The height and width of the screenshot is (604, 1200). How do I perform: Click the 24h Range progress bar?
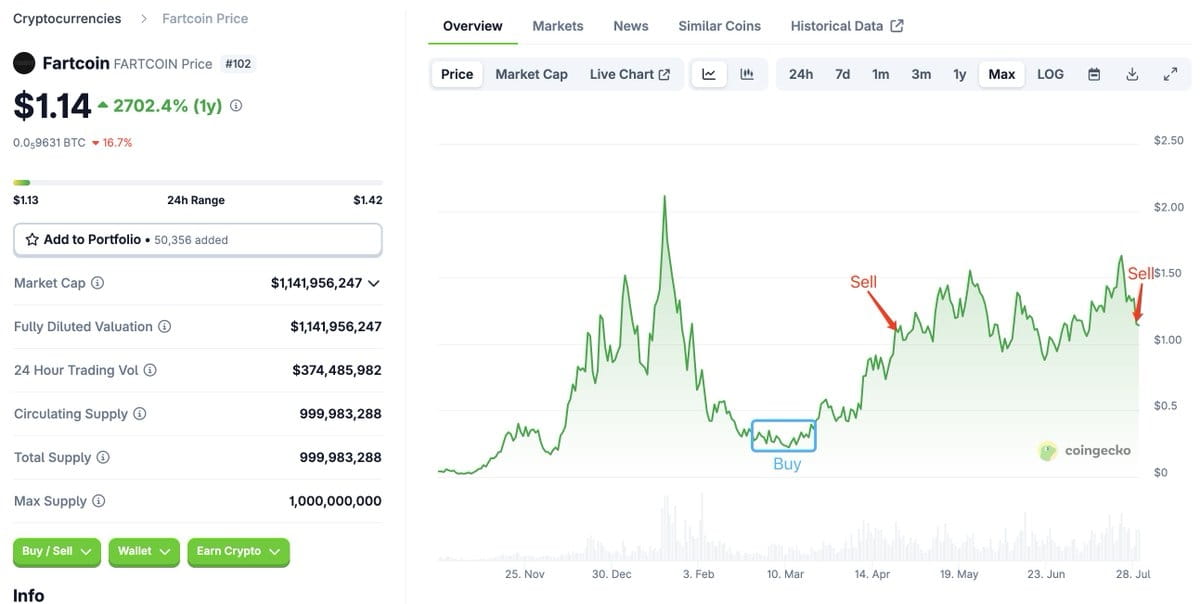pyautogui.click(x=198, y=182)
